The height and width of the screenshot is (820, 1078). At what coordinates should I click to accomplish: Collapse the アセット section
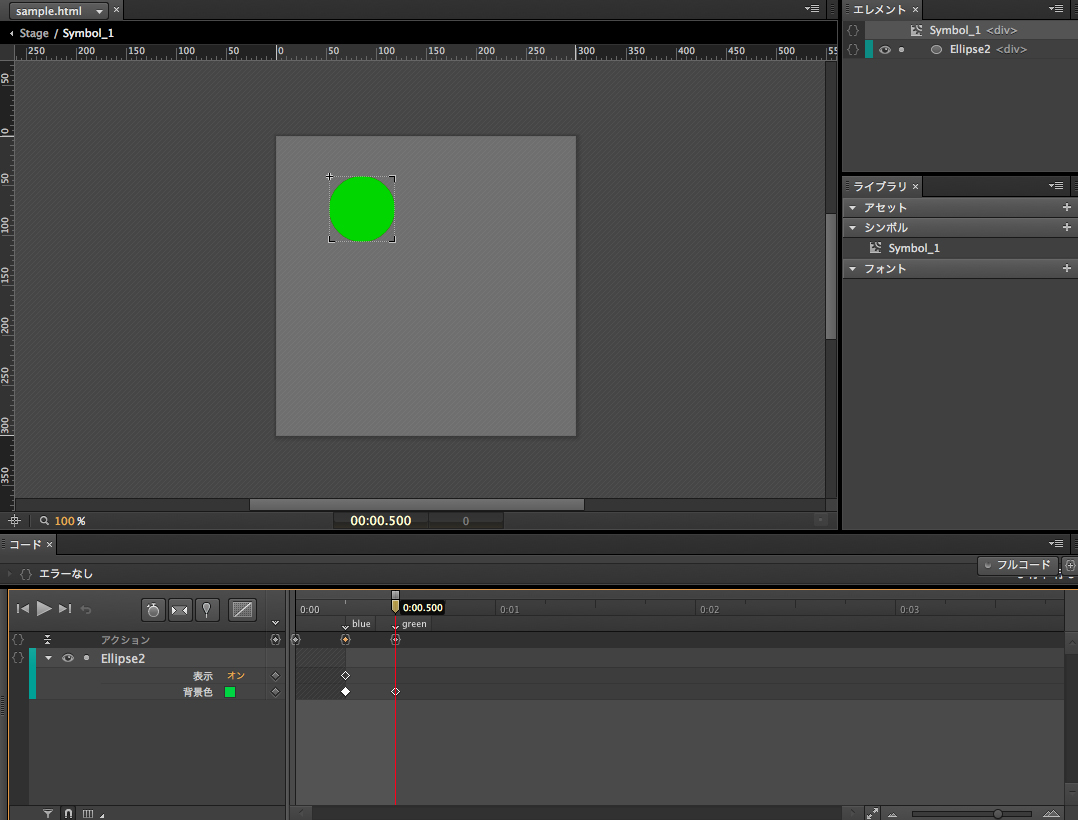pyautogui.click(x=852, y=208)
